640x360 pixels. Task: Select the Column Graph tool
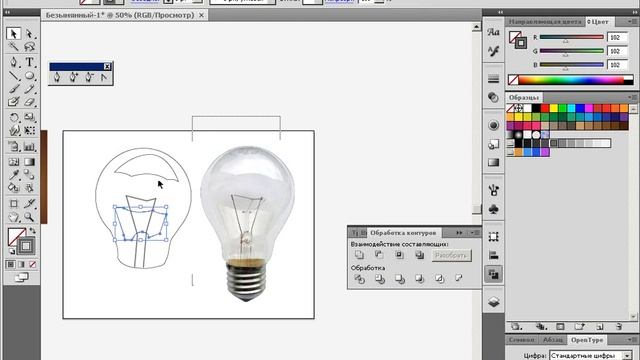29,147
